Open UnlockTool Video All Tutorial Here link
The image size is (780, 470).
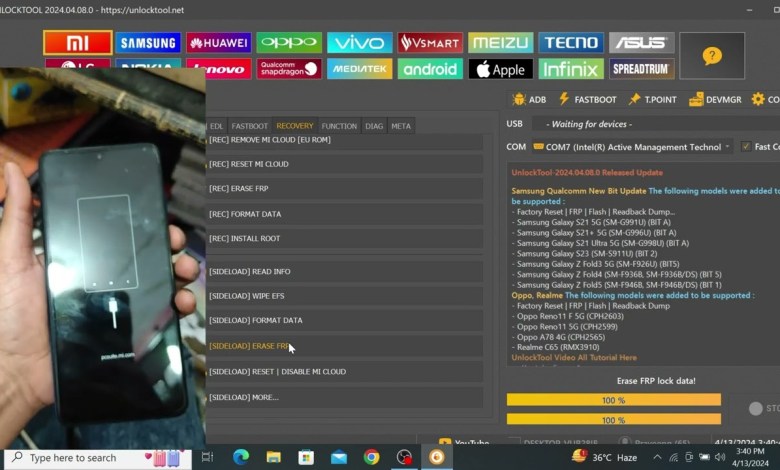tap(574, 357)
